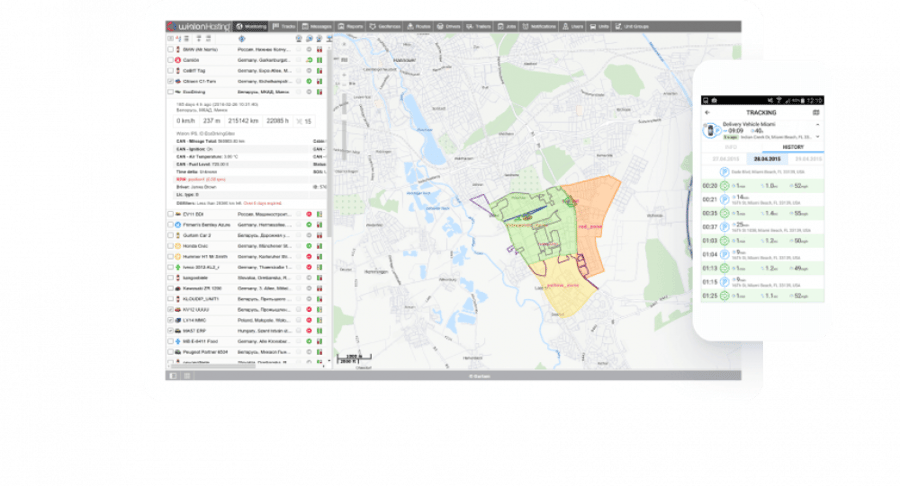Tick the Camión unit checkbox
The image size is (900, 486).
coord(170,60)
